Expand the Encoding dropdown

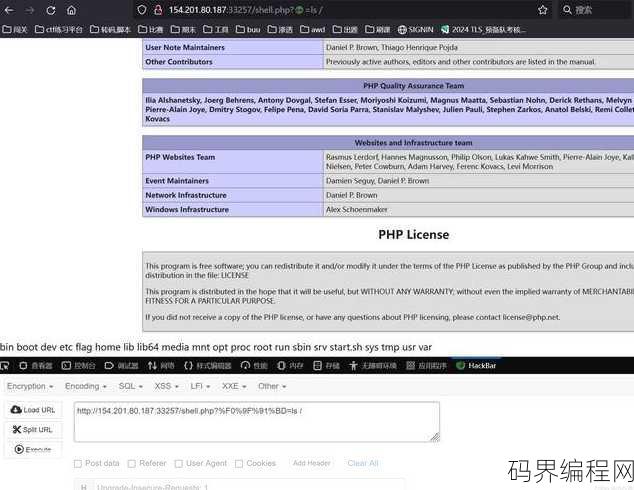click(86, 387)
